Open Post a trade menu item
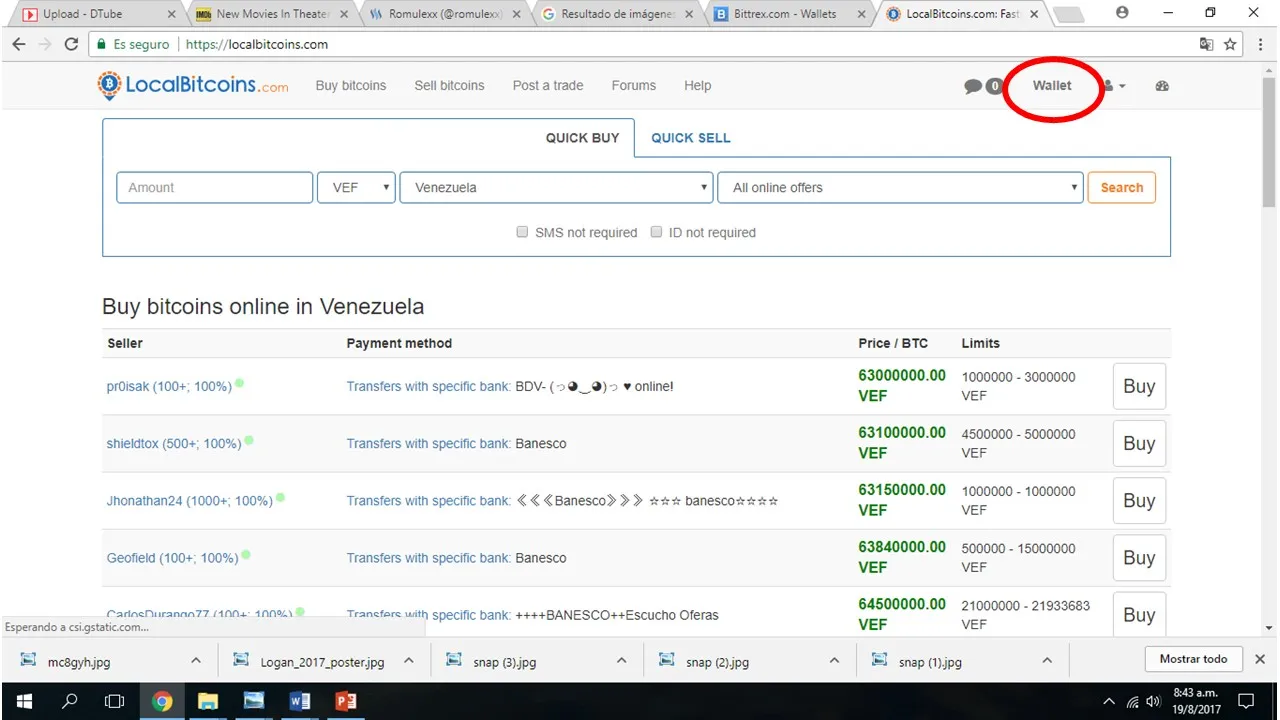The image size is (1280, 720). point(548,86)
